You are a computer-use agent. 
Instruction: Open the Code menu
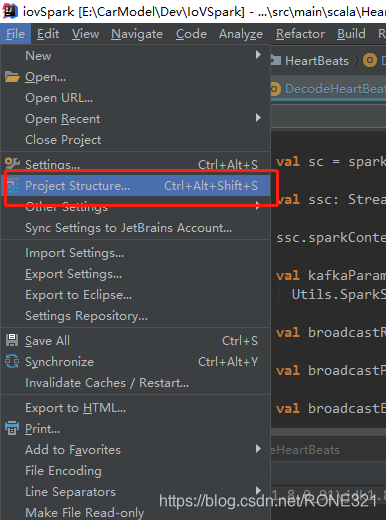(x=191, y=34)
